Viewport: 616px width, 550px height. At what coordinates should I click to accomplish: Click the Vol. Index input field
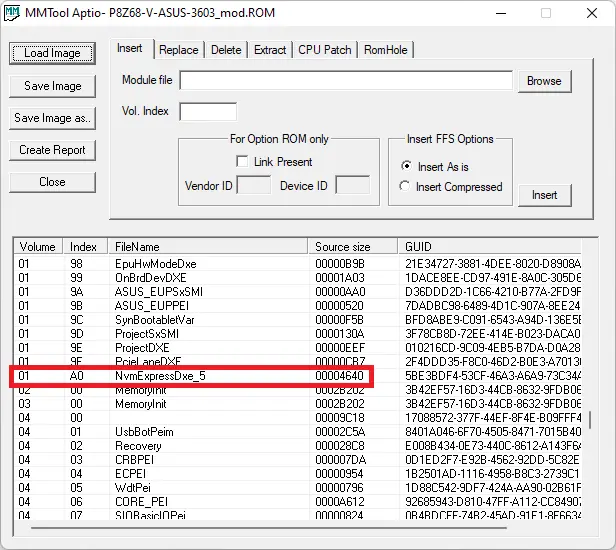click(208, 112)
